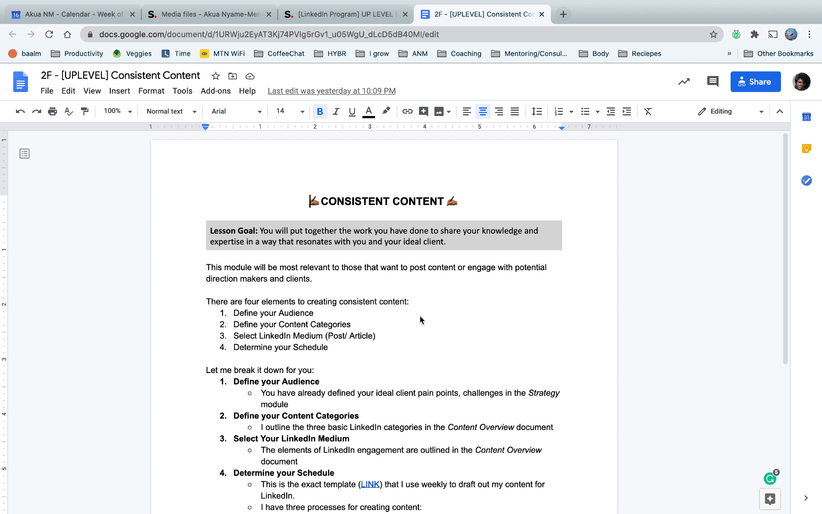Open Tasks in the side panel
Image resolution: width=822 pixels, height=514 pixels.
806,180
